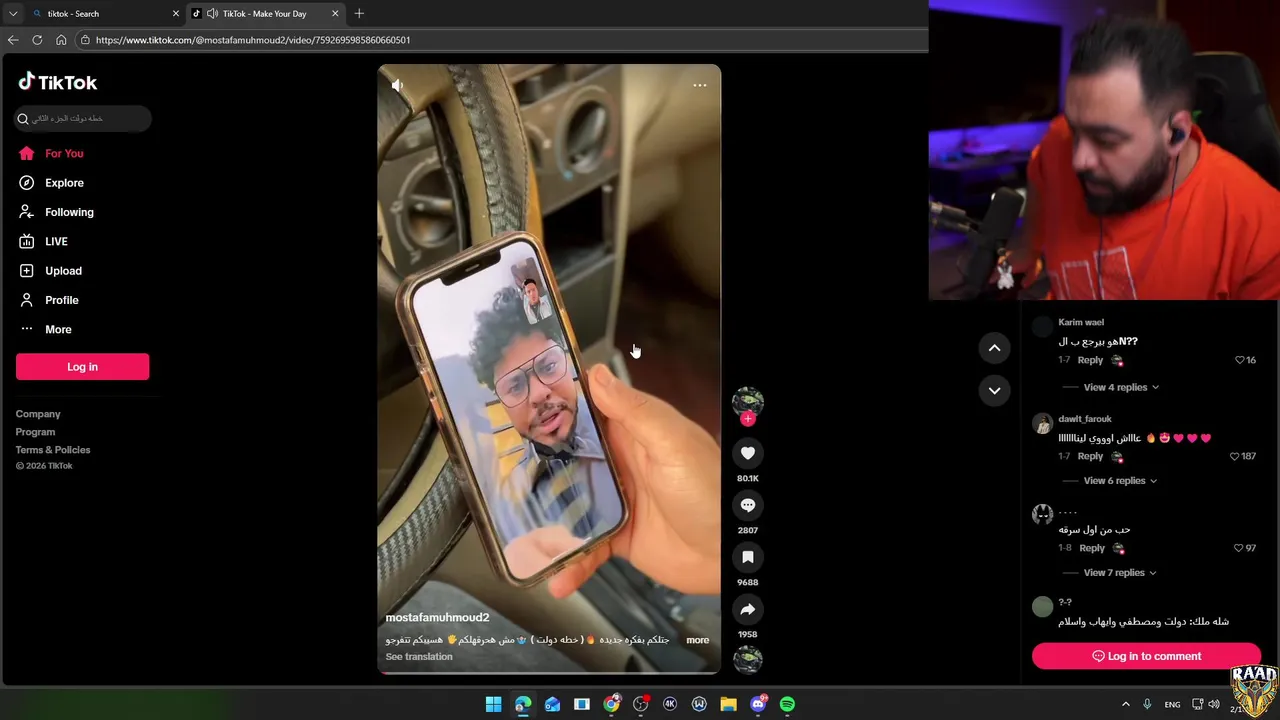Like Karim wael's comment (16 likes)

click(1240, 360)
